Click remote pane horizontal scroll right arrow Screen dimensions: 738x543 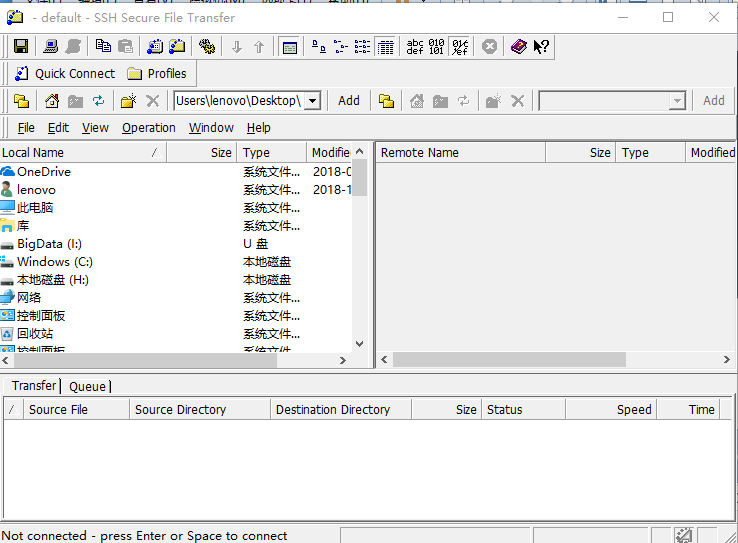(727, 359)
